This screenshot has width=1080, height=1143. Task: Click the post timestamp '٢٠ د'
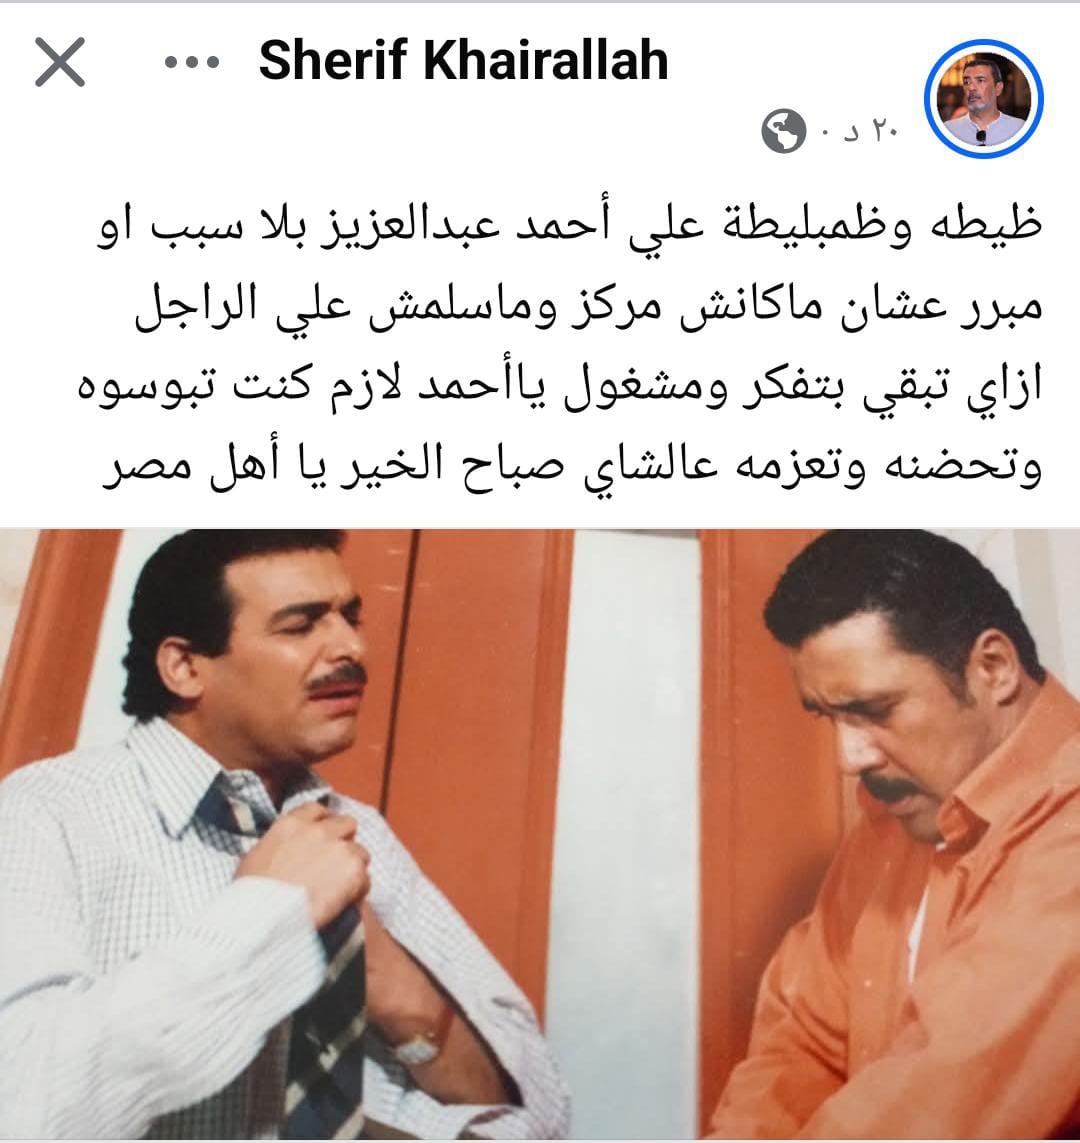(x=871, y=132)
